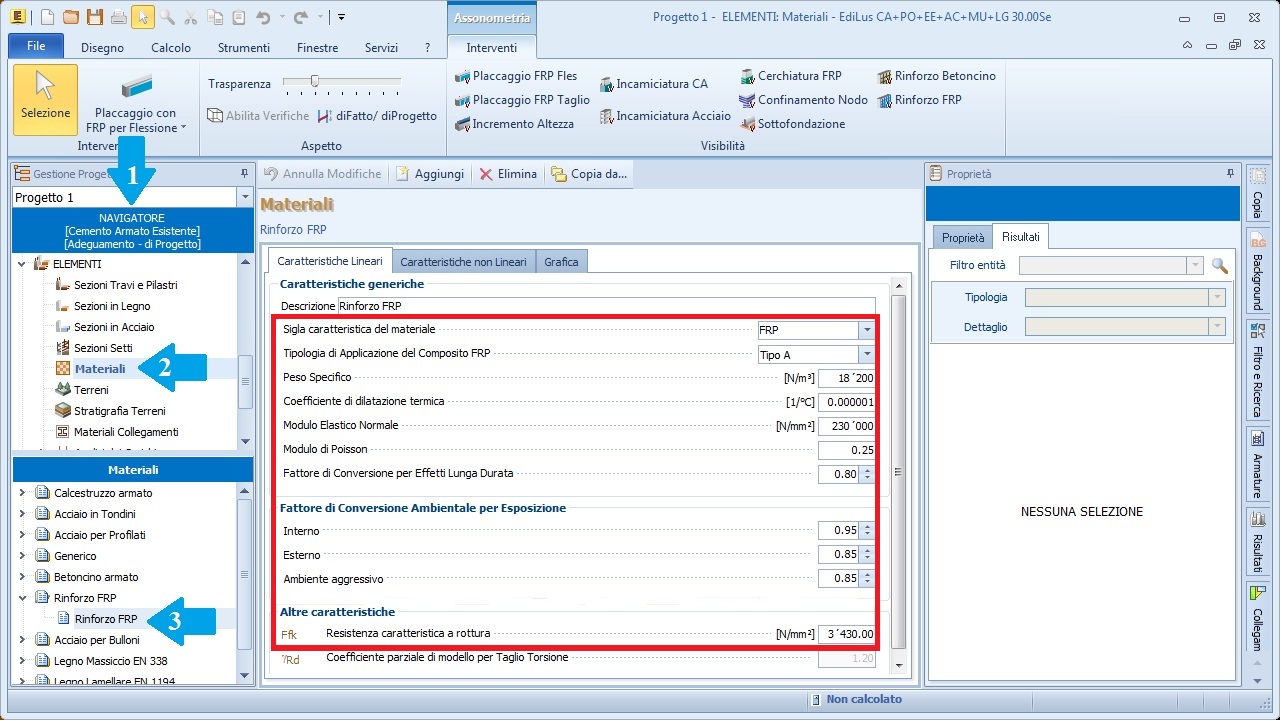Screen dimensions: 1282x721
Task: Open the Strumenti ribbon tab
Action: 244,47
